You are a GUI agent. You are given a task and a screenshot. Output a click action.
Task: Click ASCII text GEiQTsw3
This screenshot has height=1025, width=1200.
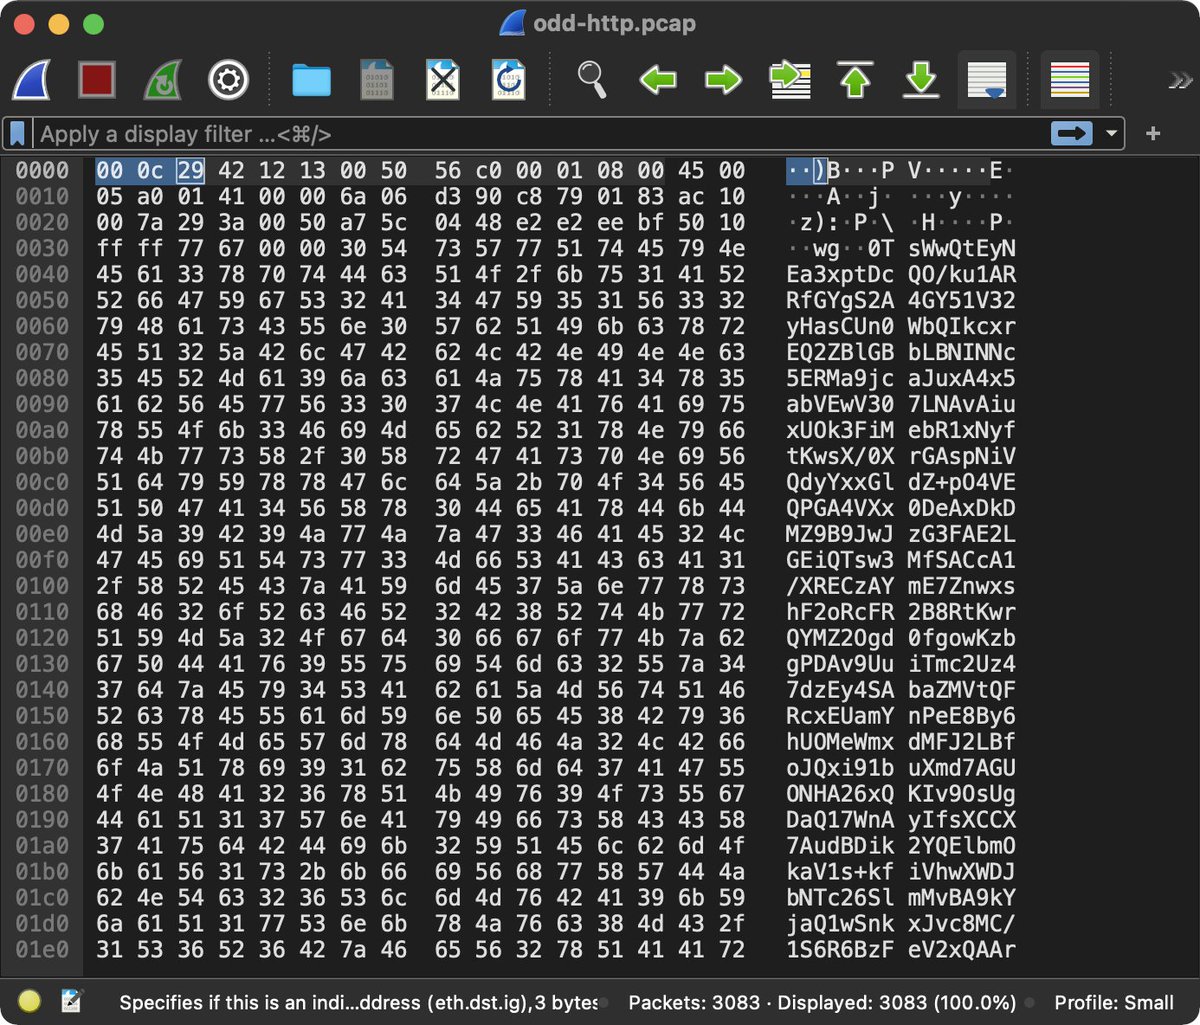[x=840, y=561]
